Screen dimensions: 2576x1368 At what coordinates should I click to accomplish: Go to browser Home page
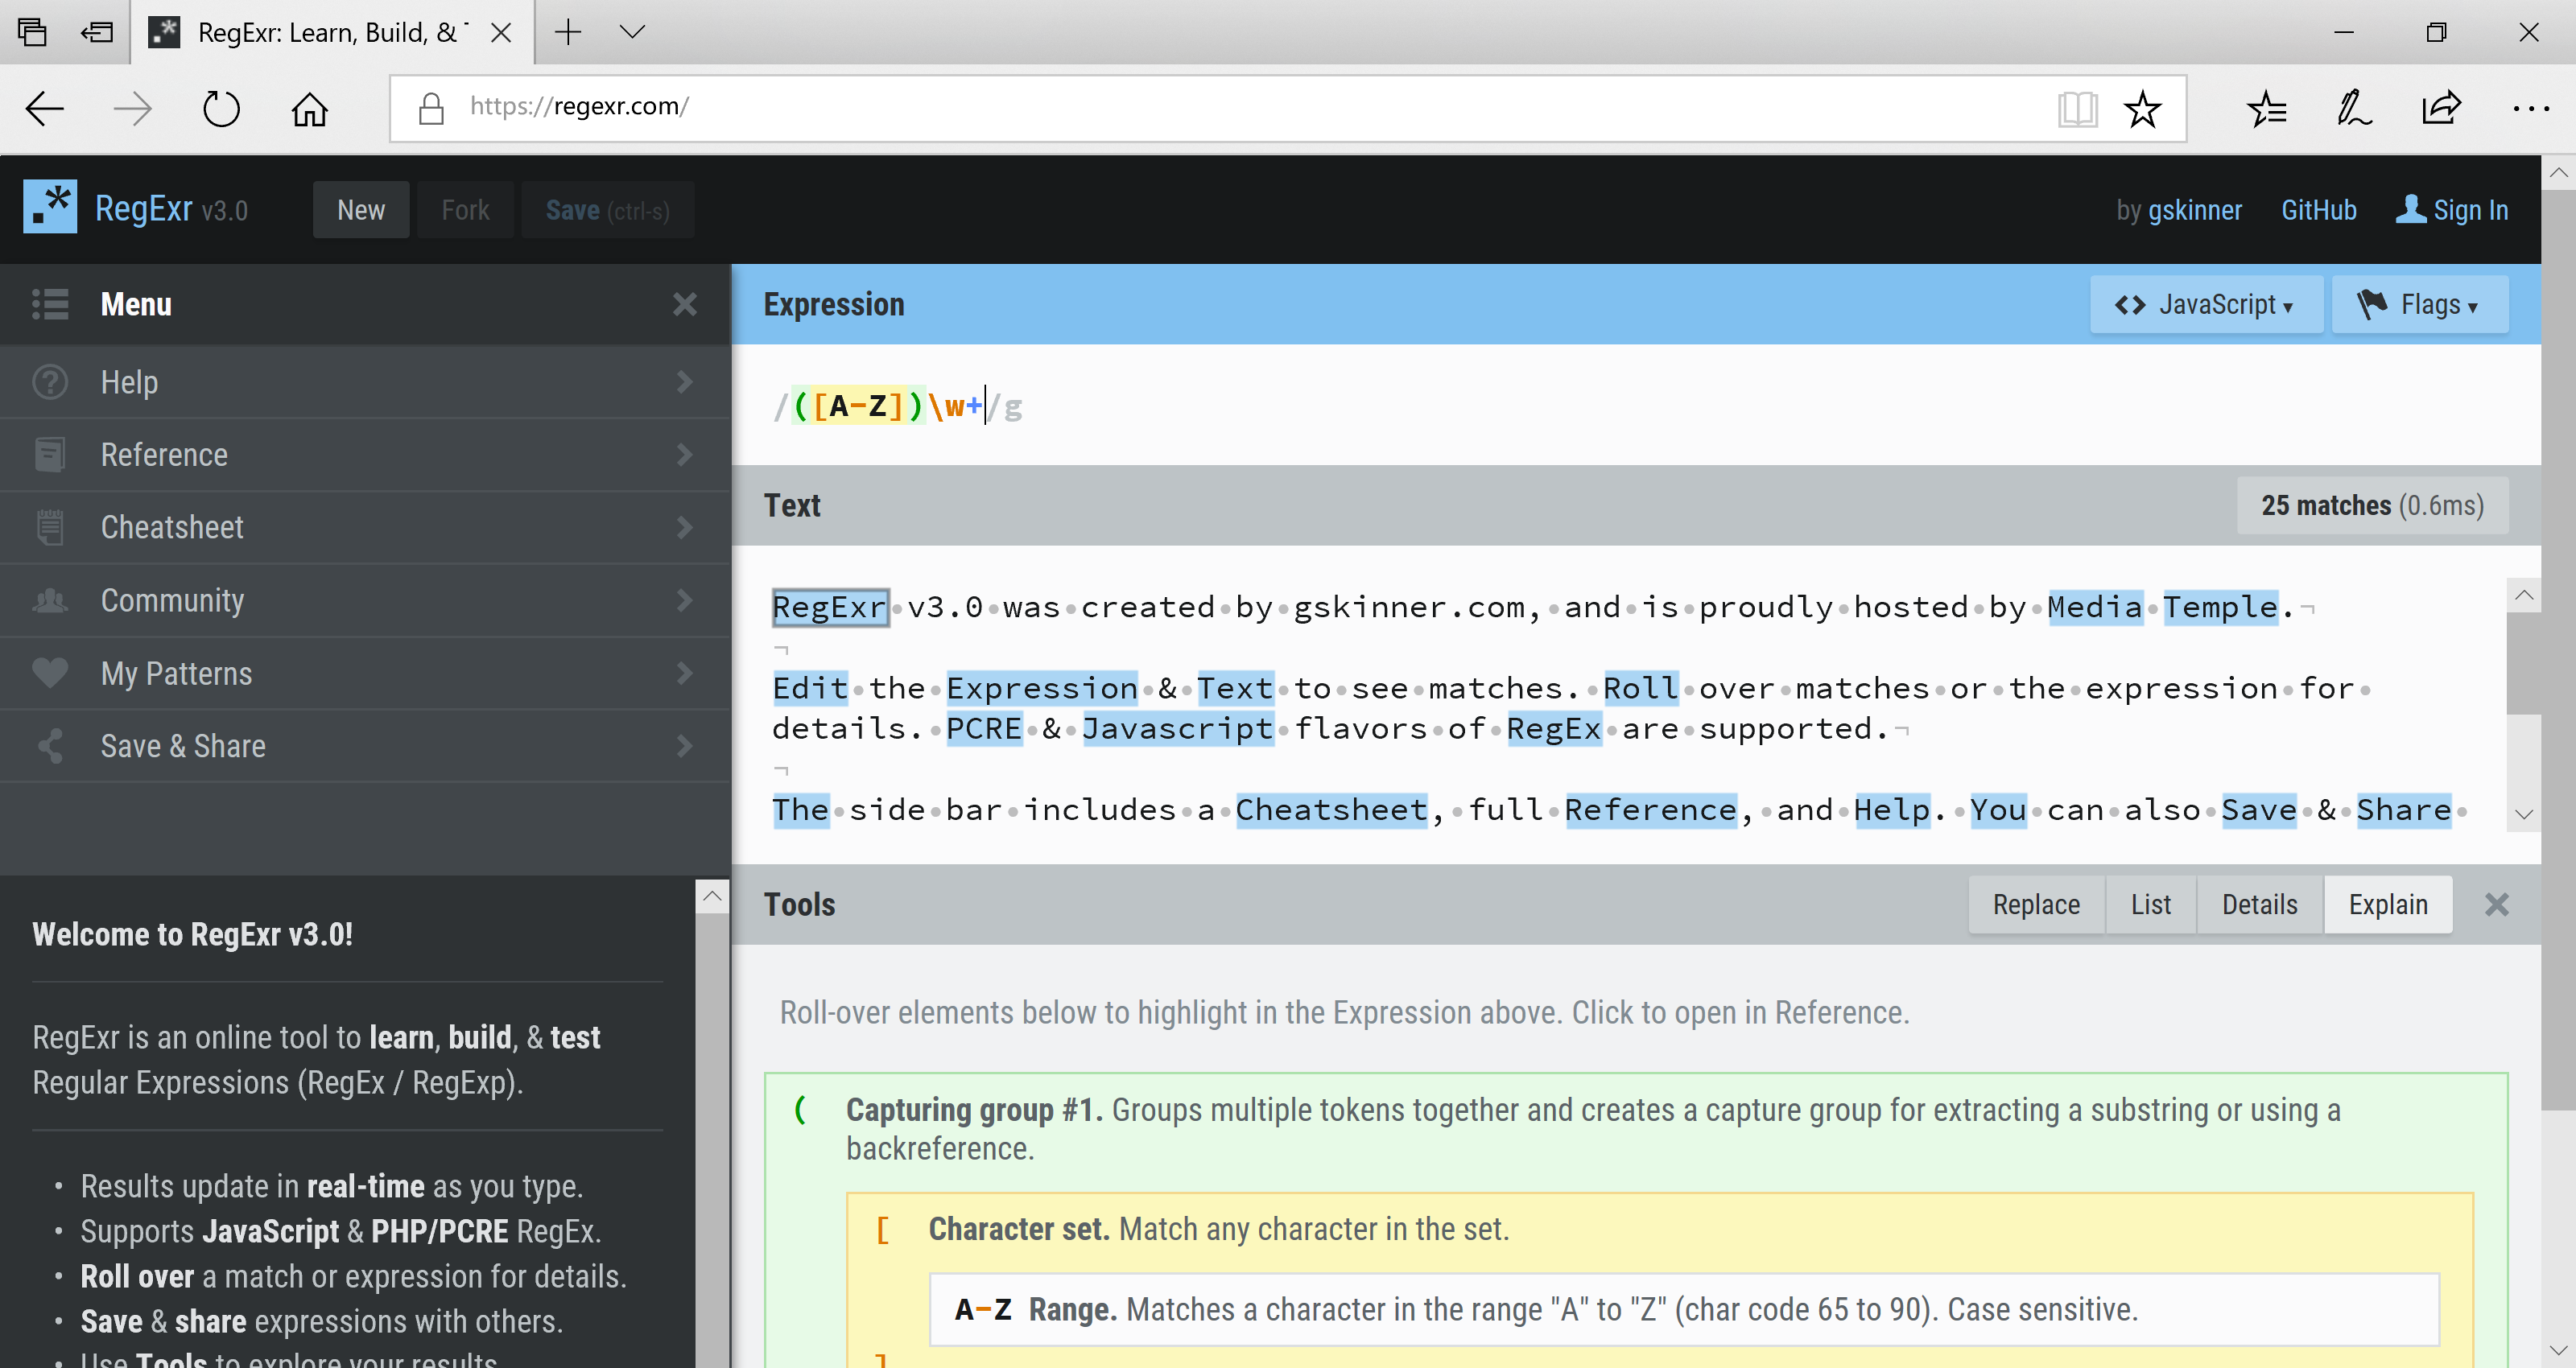point(309,108)
